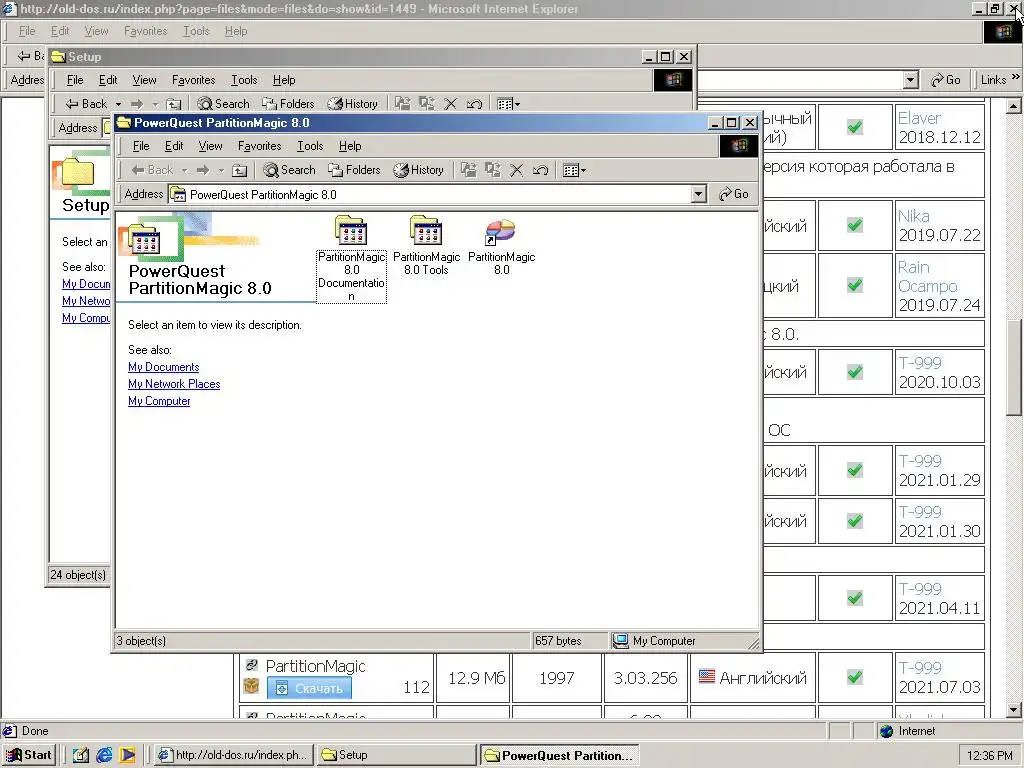The width and height of the screenshot is (1024, 768).
Task: Open Tools menu in PartitionMagic window
Action: tap(310, 146)
